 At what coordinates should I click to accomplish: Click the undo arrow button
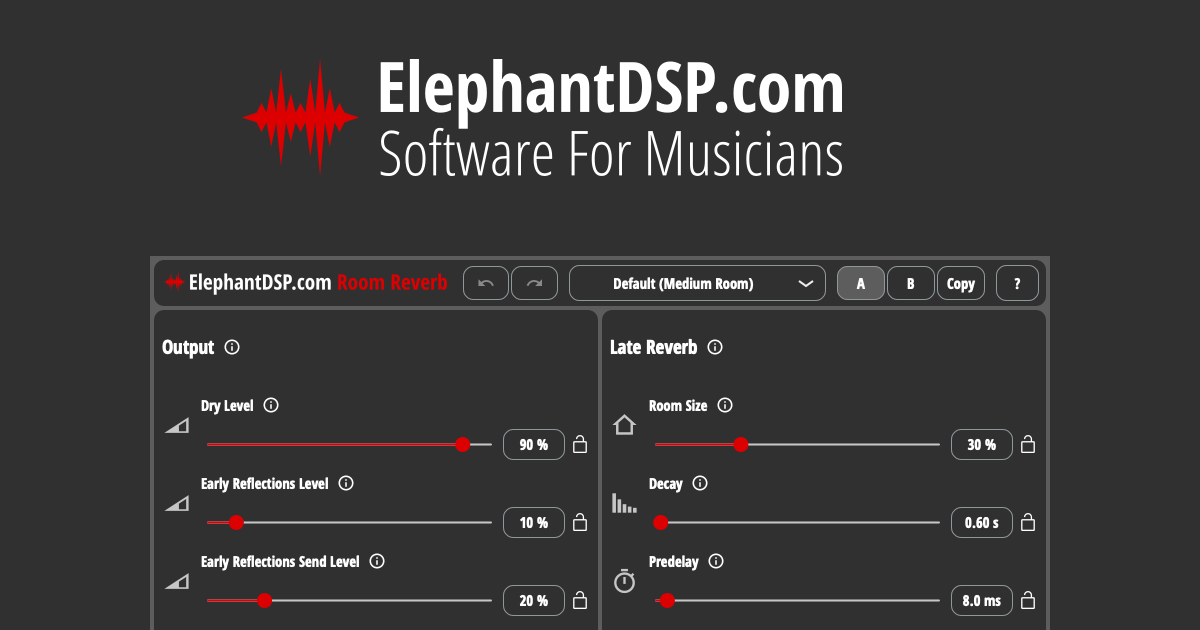(486, 283)
